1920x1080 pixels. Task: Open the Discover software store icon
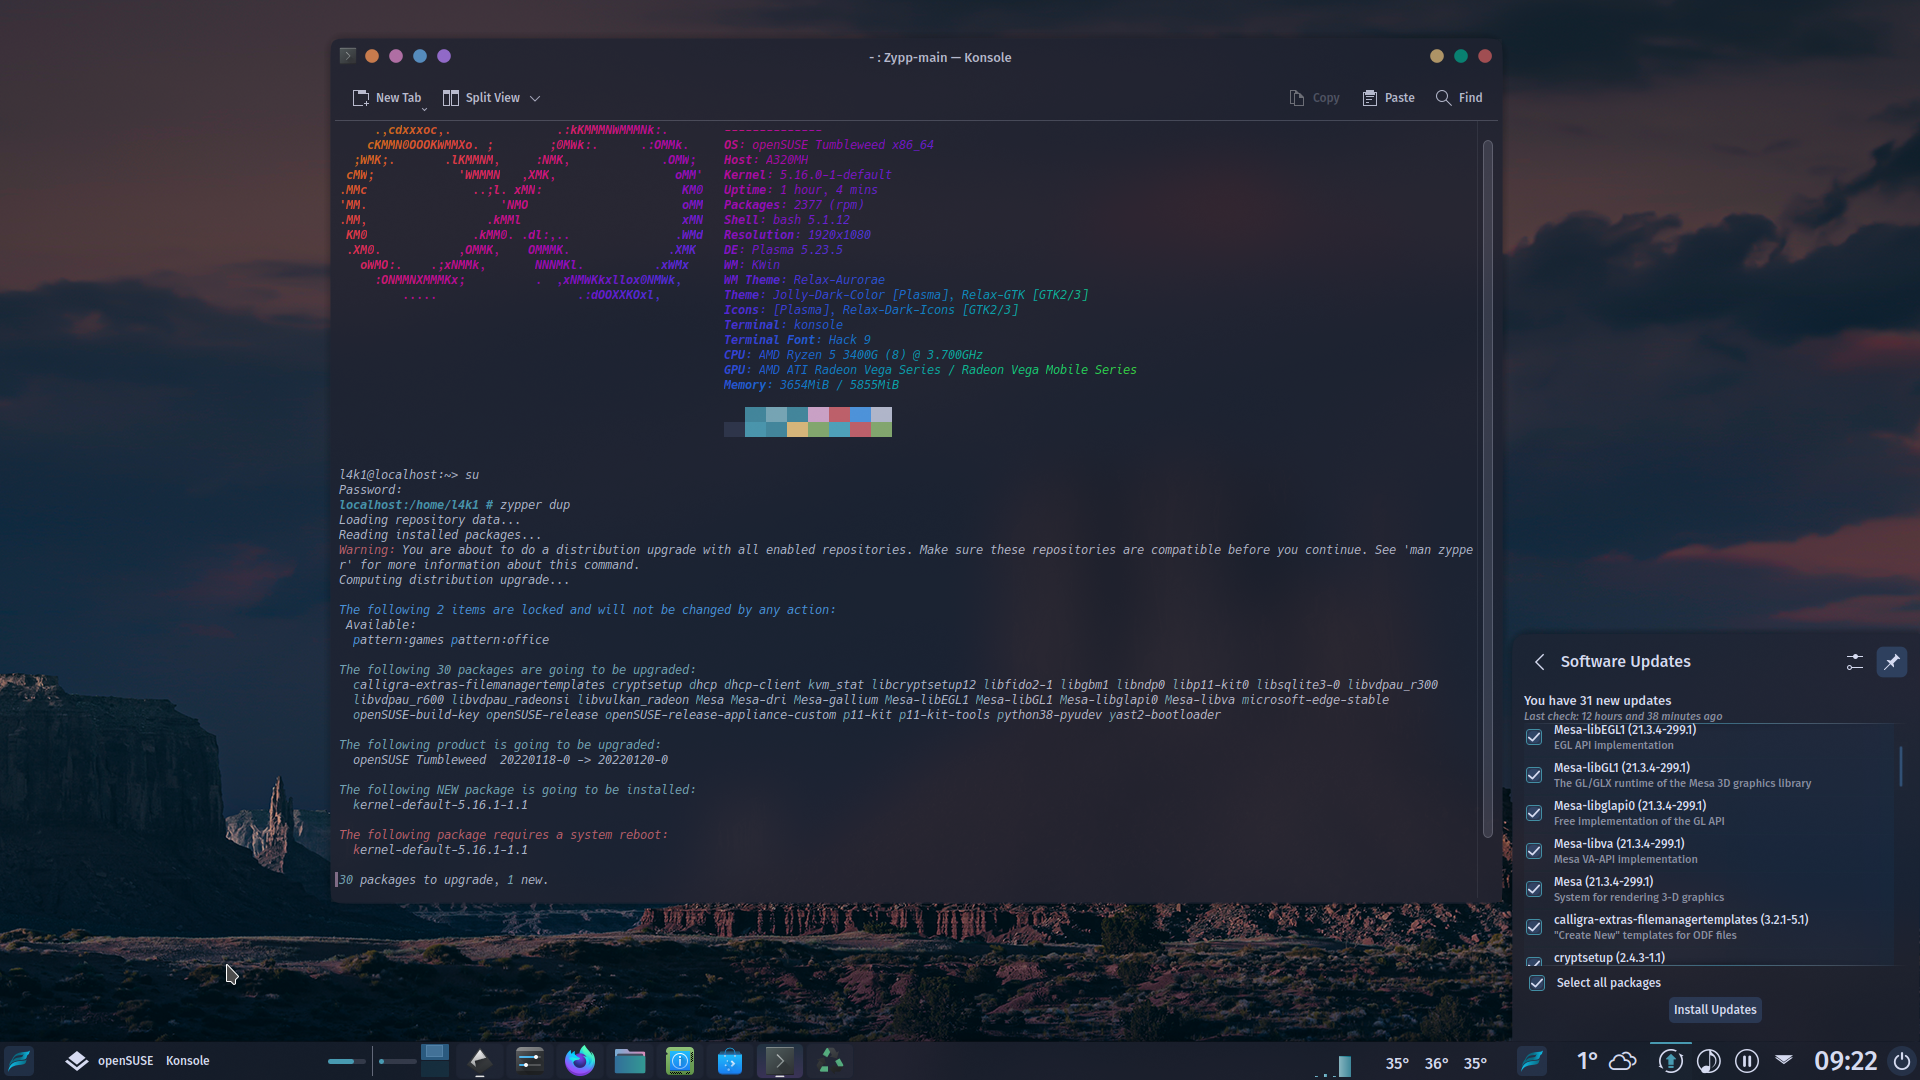point(730,1061)
